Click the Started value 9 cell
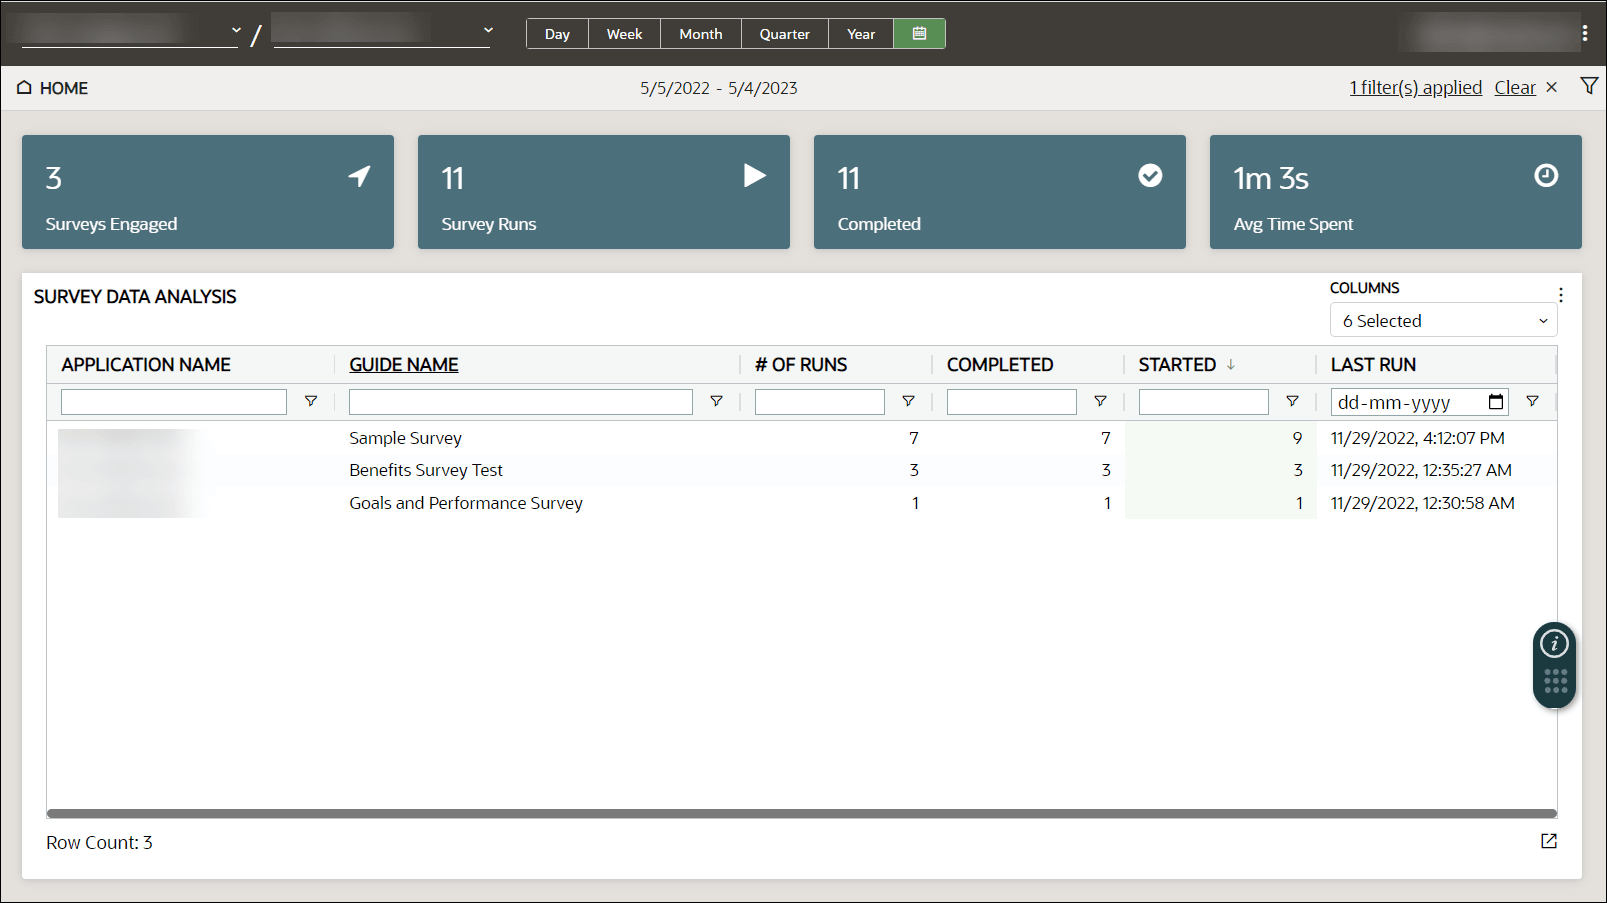Image resolution: width=1607 pixels, height=903 pixels. (x=1221, y=438)
